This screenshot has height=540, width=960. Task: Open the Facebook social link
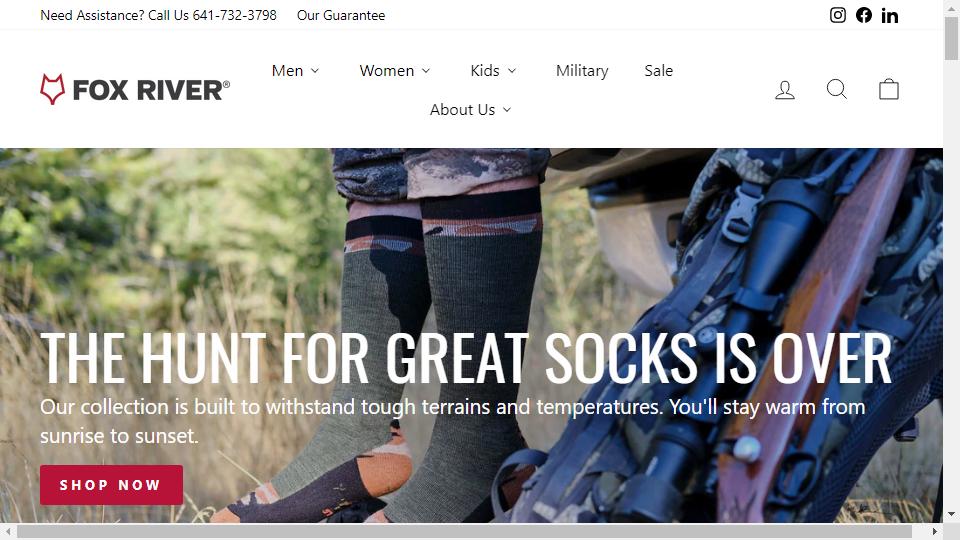[864, 15]
